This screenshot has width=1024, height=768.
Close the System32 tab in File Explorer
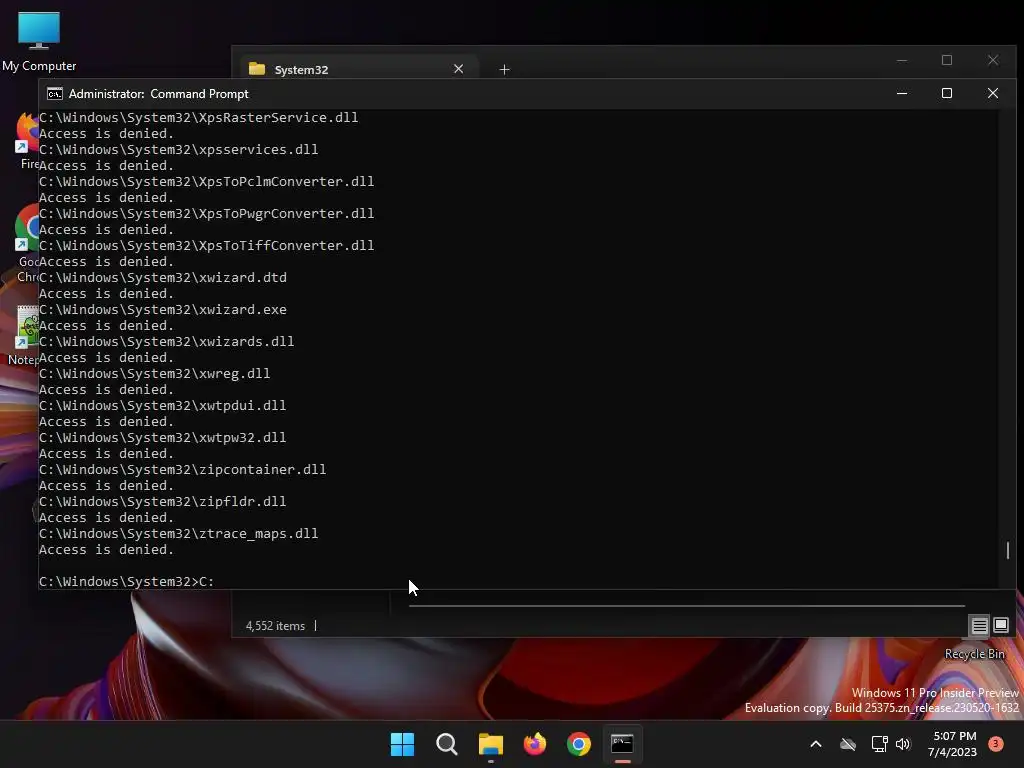tap(458, 69)
